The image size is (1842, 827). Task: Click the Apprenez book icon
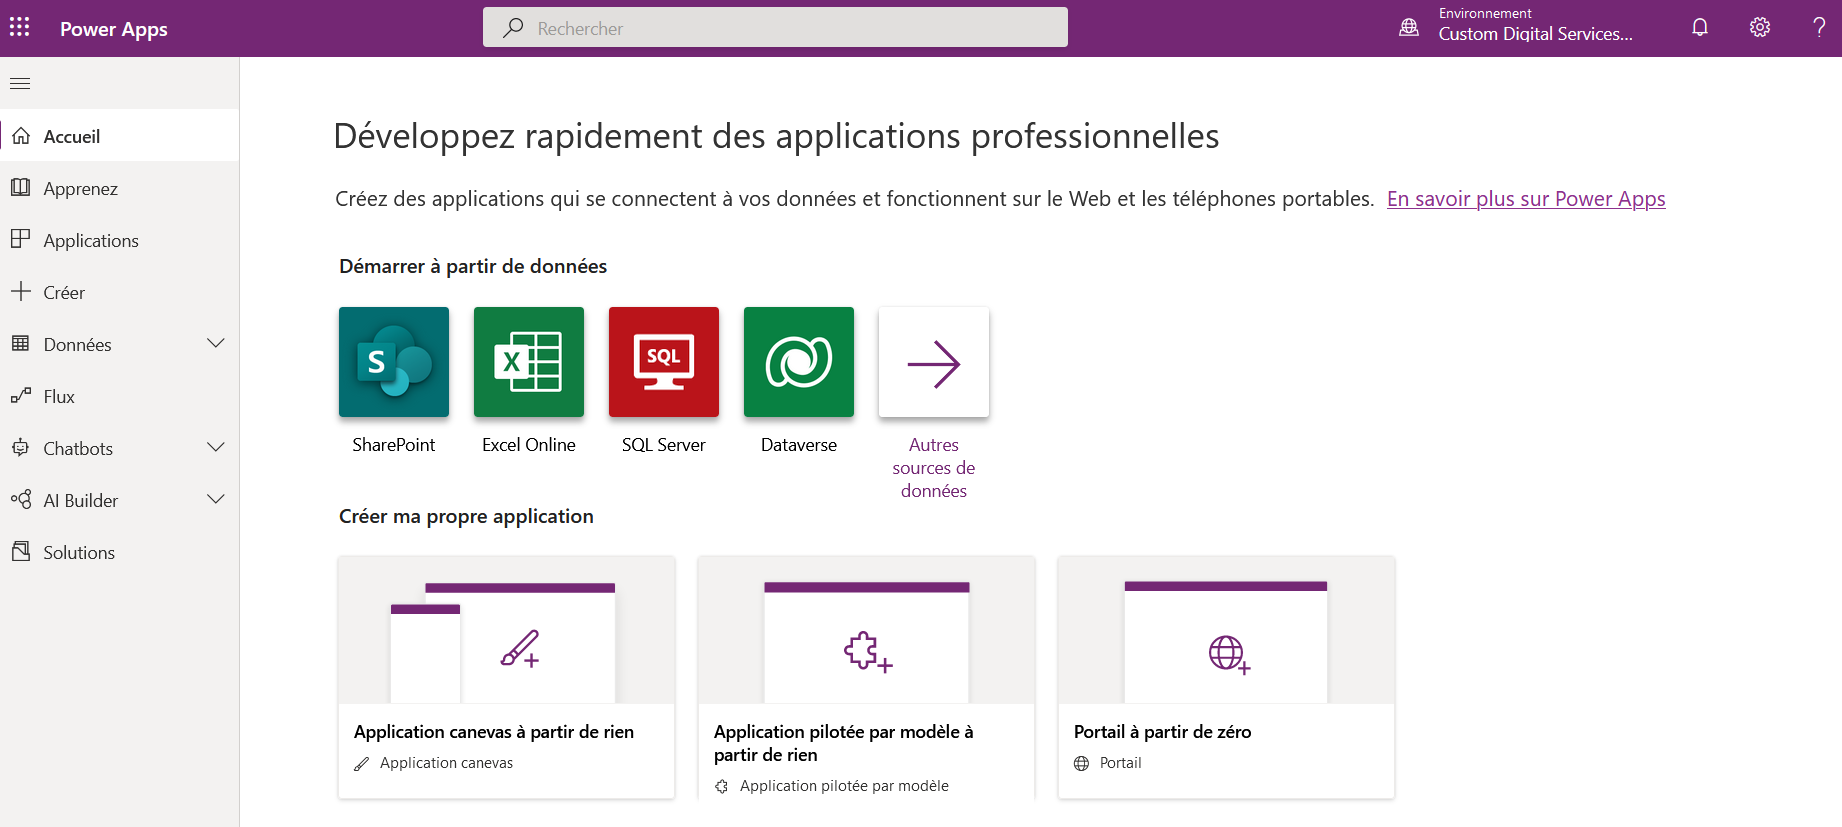[x=21, y=187]
